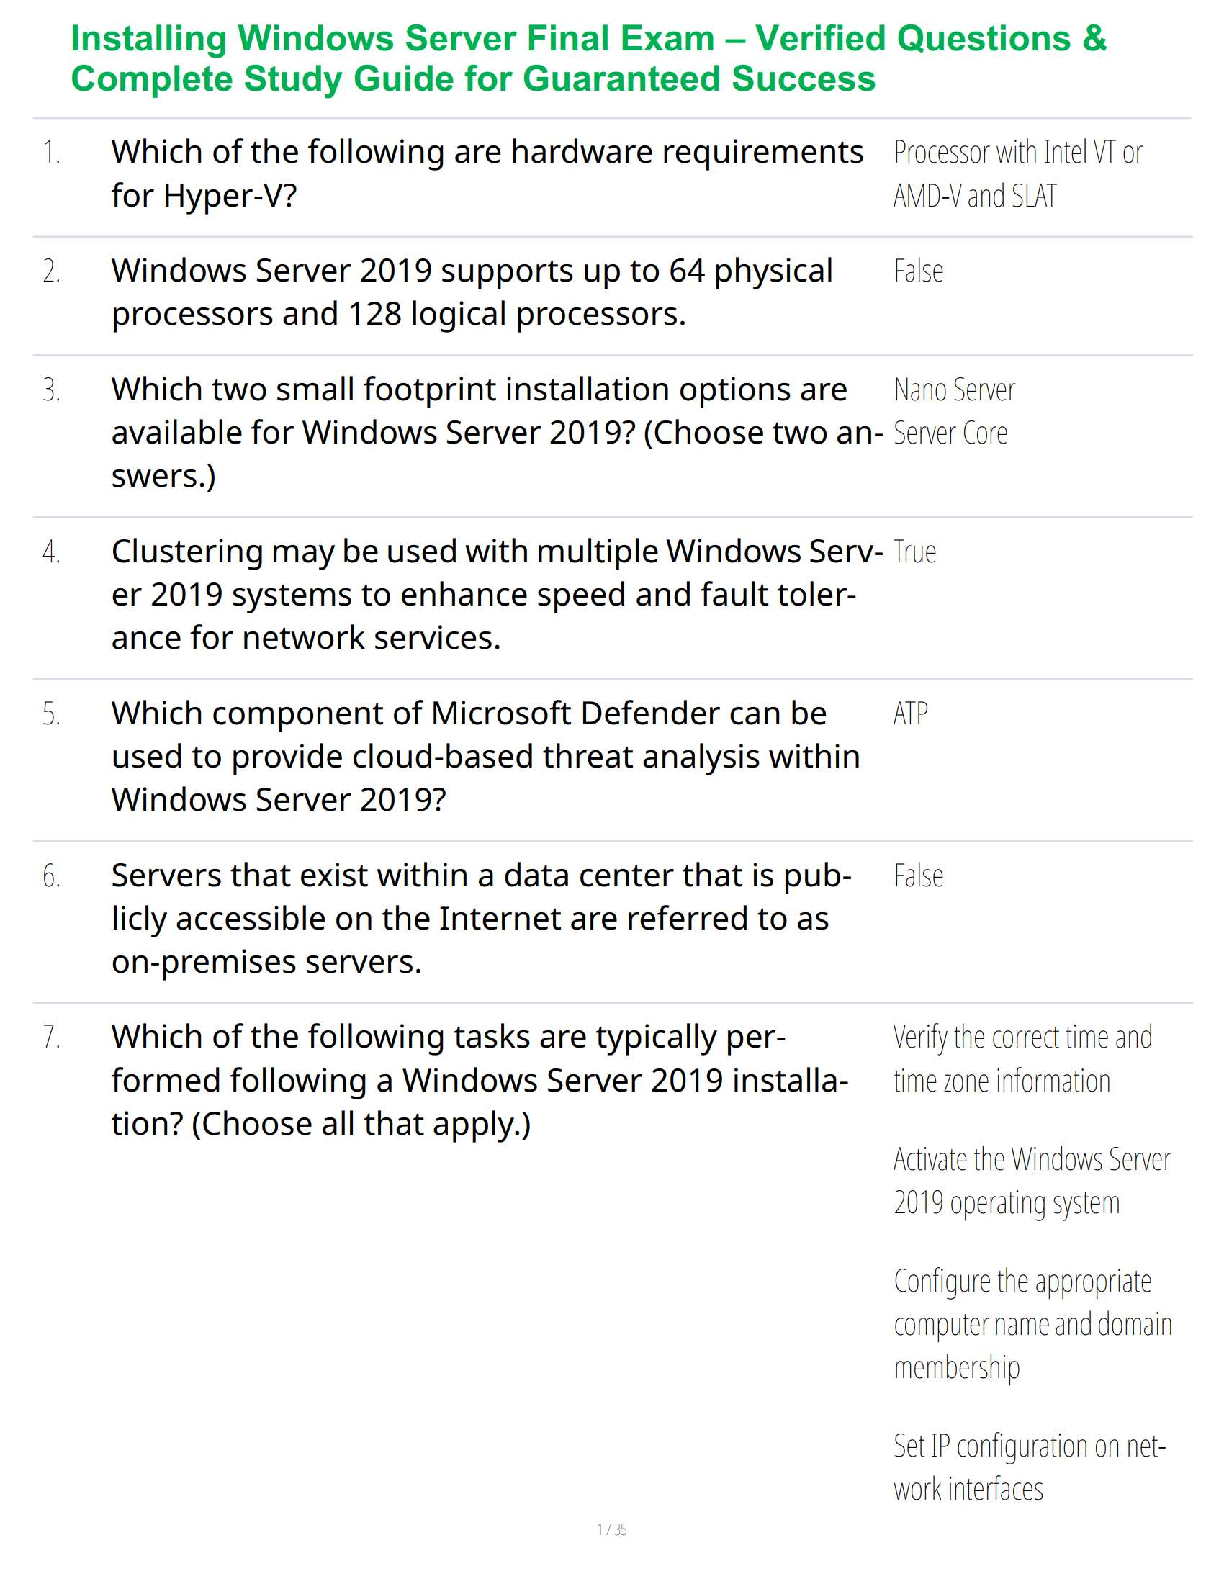The image size is (1224, 1584).
Task: Click the page number at the bottom
Action: [611, 1529]
